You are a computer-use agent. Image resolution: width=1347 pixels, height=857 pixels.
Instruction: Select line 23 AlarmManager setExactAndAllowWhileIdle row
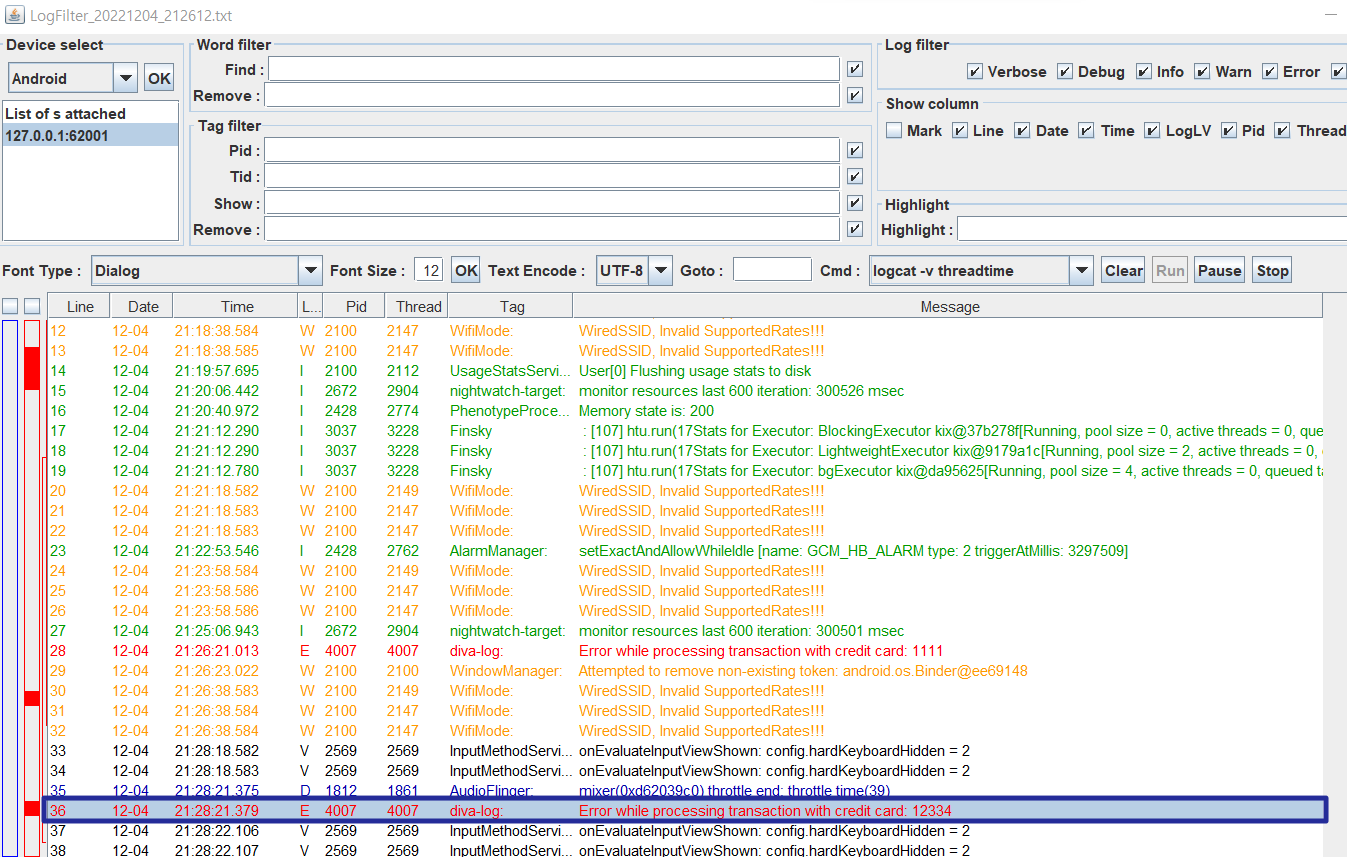tap(685, 551)
